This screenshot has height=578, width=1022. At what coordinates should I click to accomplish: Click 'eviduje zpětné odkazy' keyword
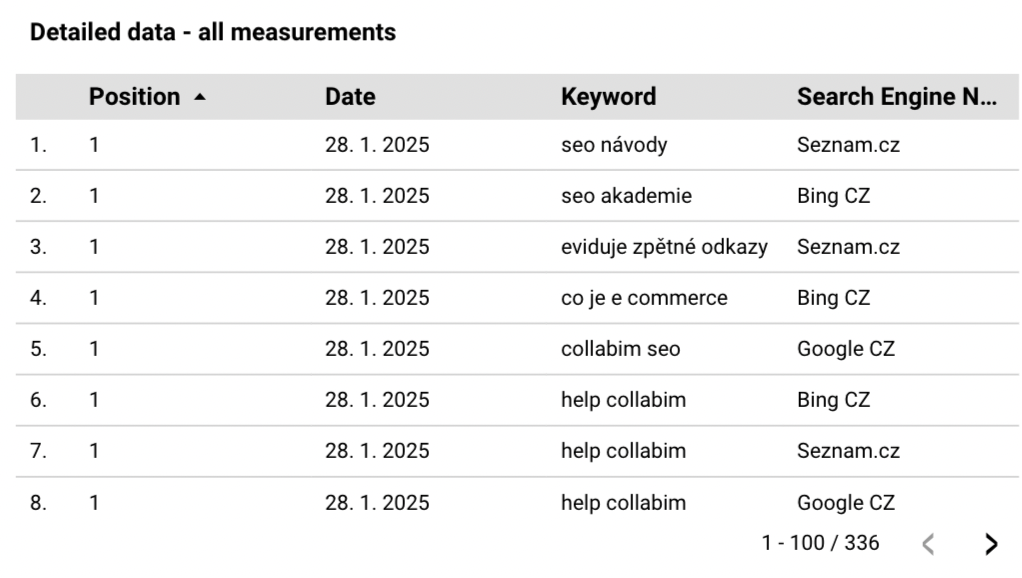[664, 247]
